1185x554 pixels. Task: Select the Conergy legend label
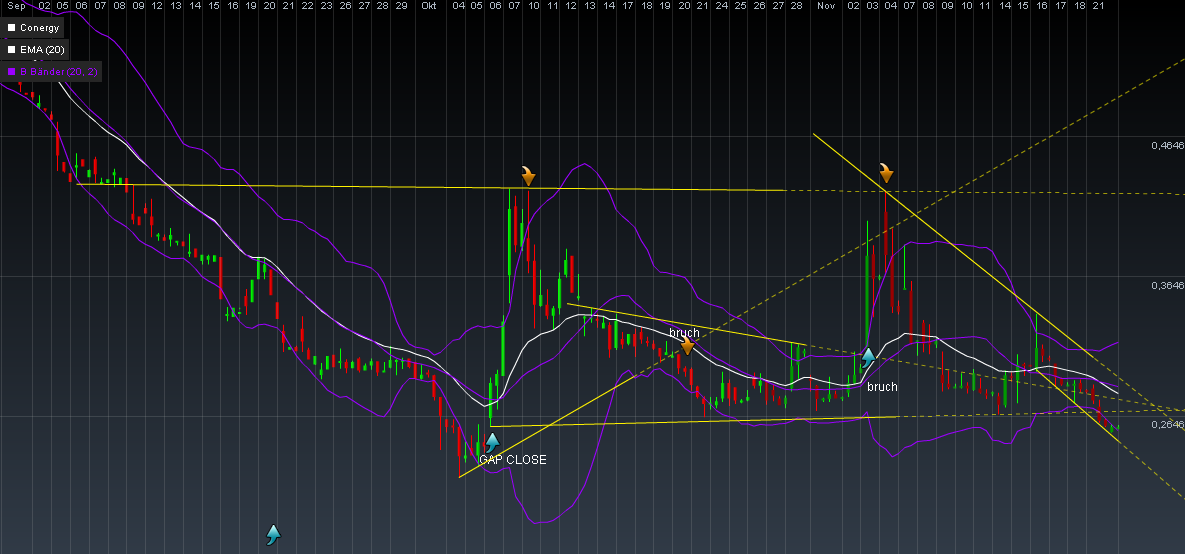pos(40,28)
